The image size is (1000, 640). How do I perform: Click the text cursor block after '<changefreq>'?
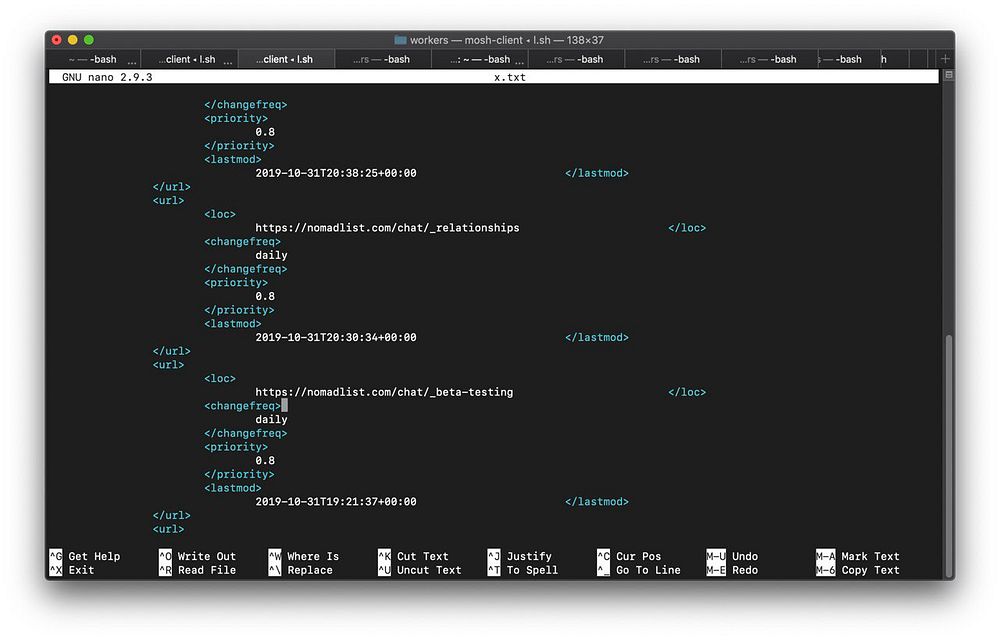click(284, 406)
